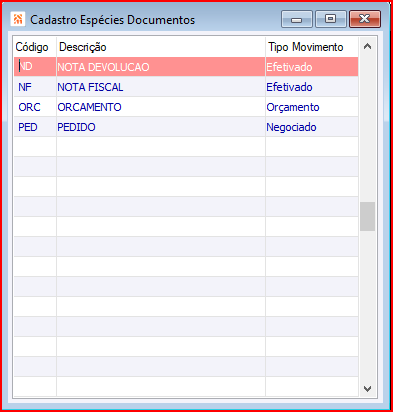This screenshot has height=412, width=393.
Task: Click the scrollbar down arrow
Action: pos(367,388)
